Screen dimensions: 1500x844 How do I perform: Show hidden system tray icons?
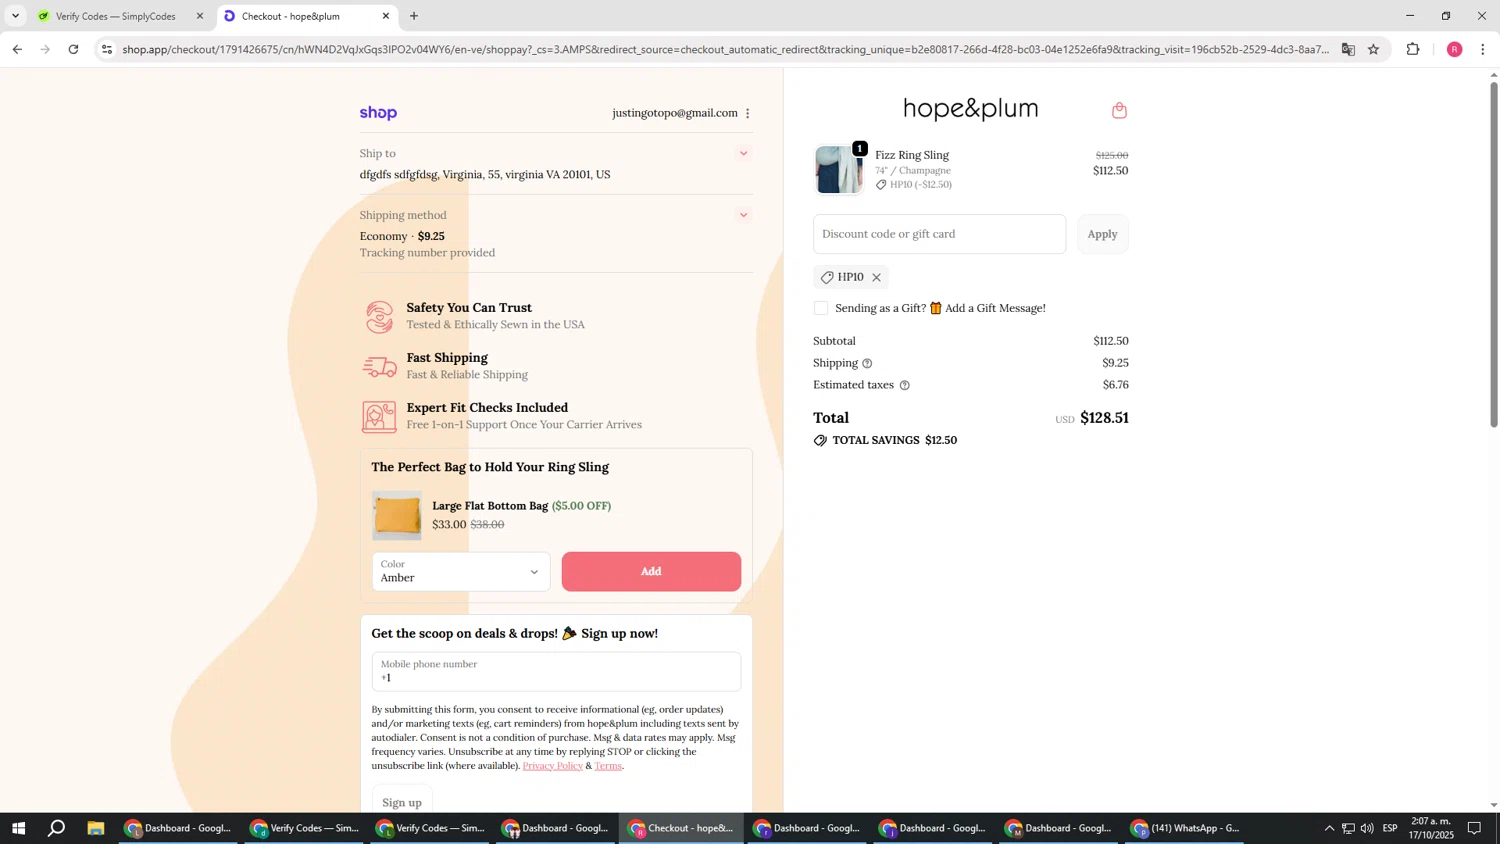1328,828
